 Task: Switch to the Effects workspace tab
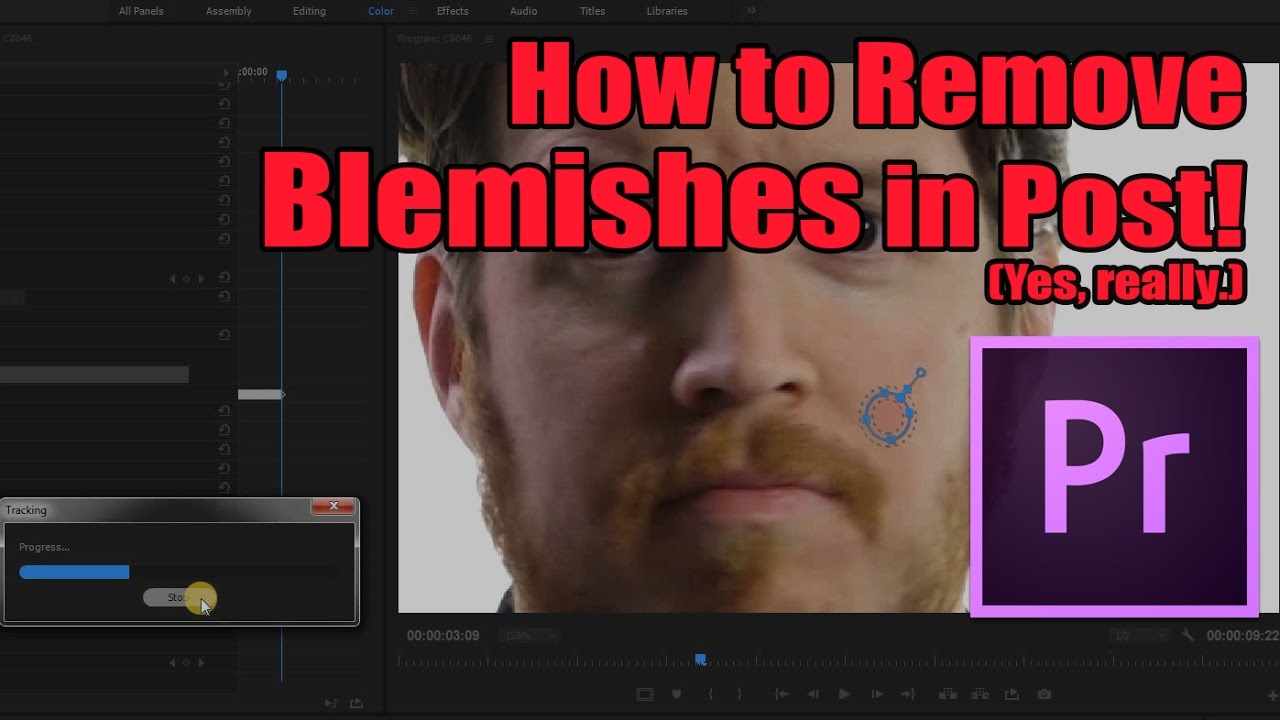452,11
